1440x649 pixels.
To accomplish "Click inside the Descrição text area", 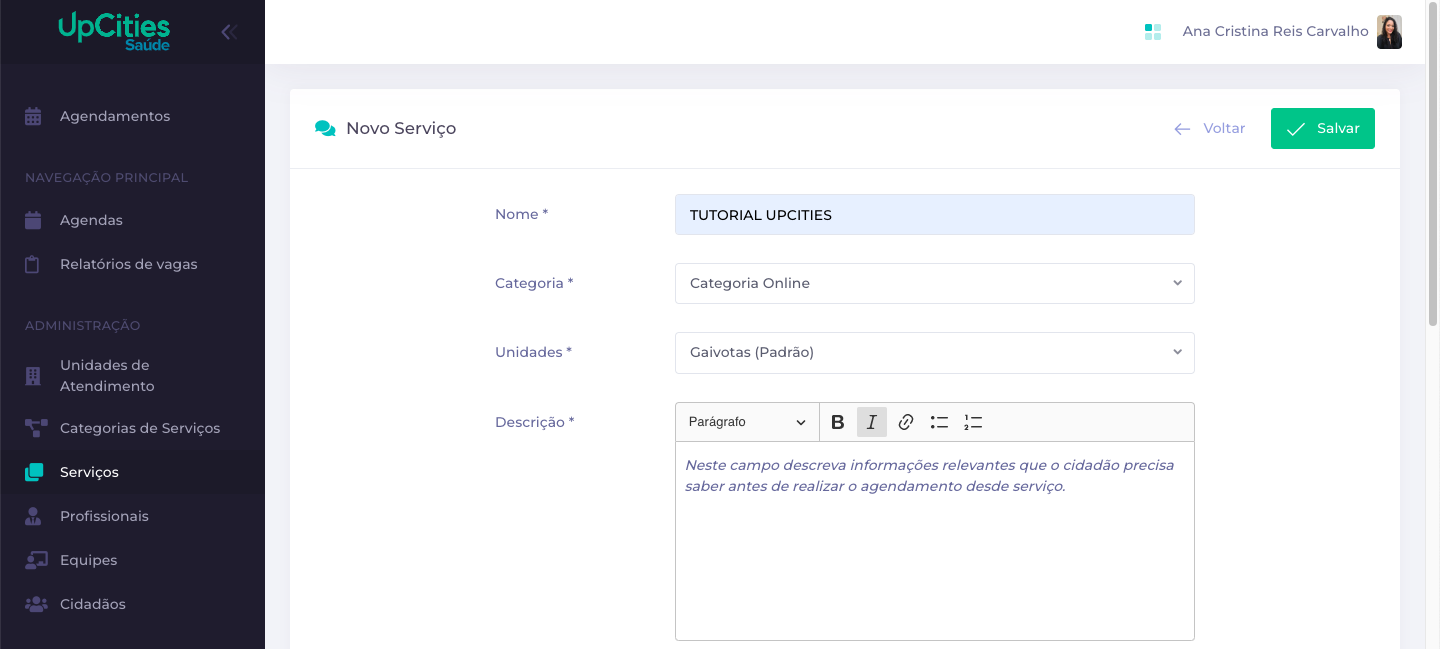I will [934, 541].
